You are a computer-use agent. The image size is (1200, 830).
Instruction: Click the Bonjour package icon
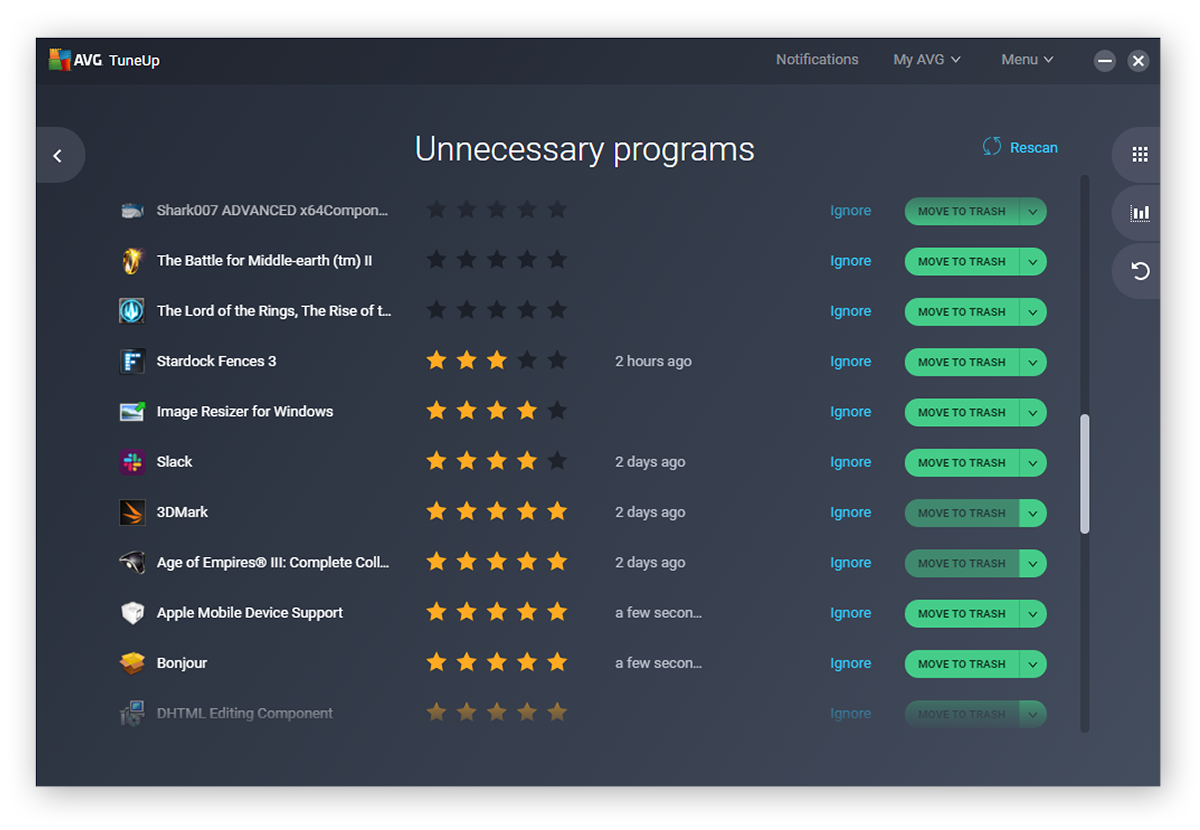point(132,663)
